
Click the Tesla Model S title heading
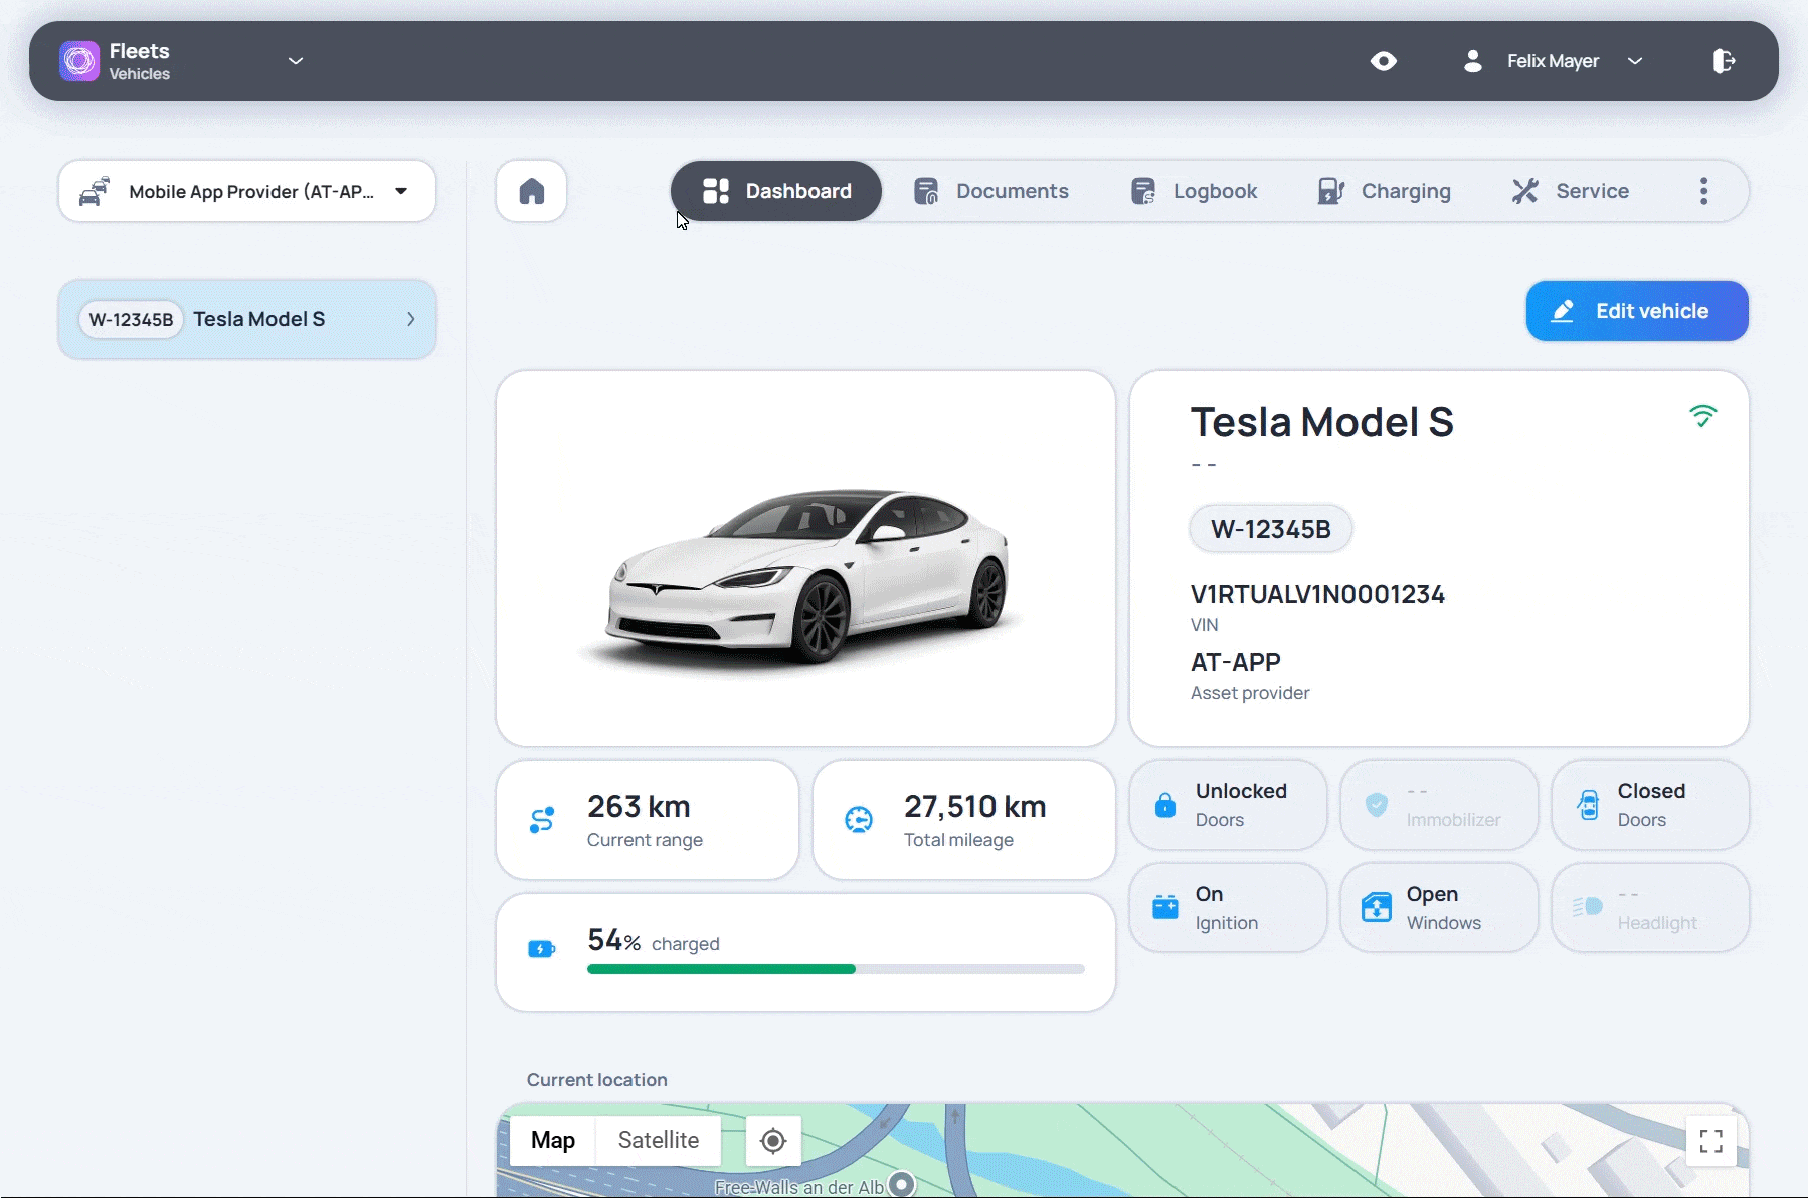pos(1322,422)
